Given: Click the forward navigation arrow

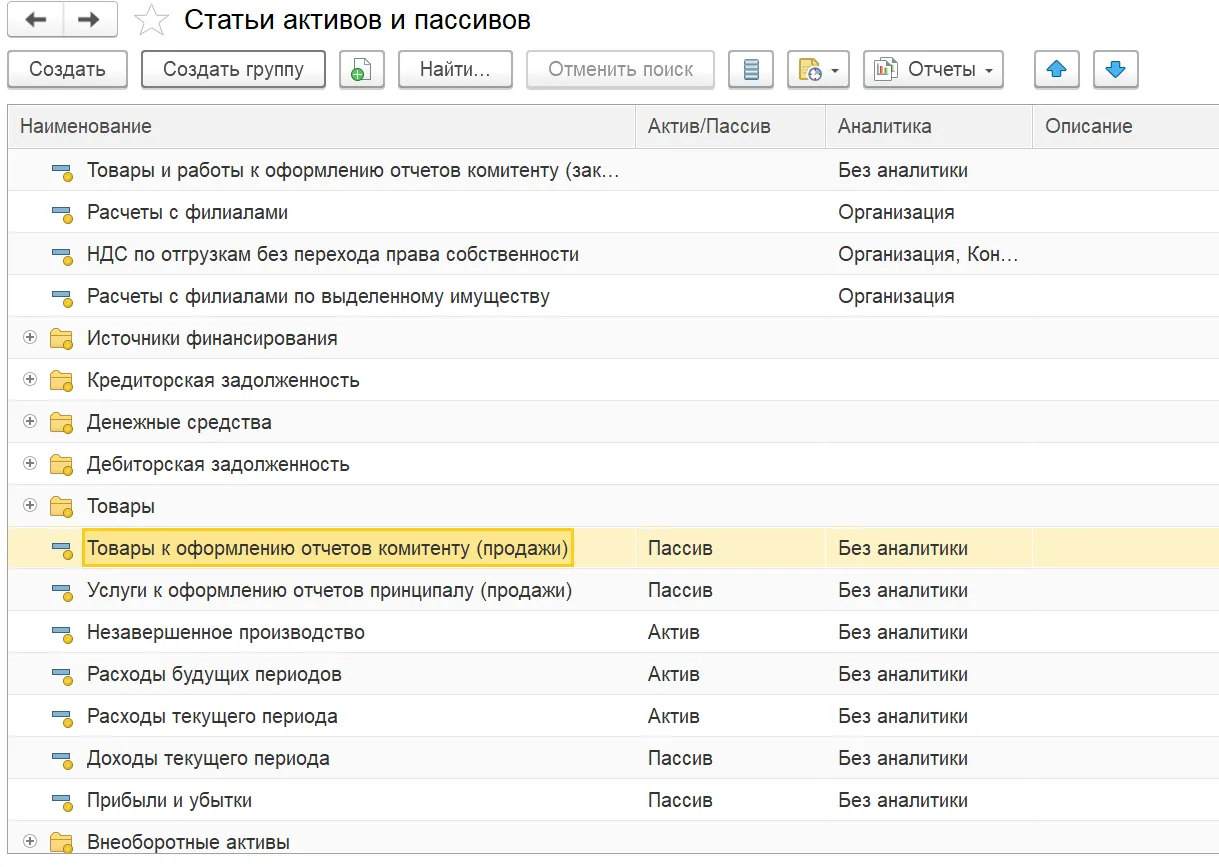Looking at the screenshot, I should pos(89,20).
